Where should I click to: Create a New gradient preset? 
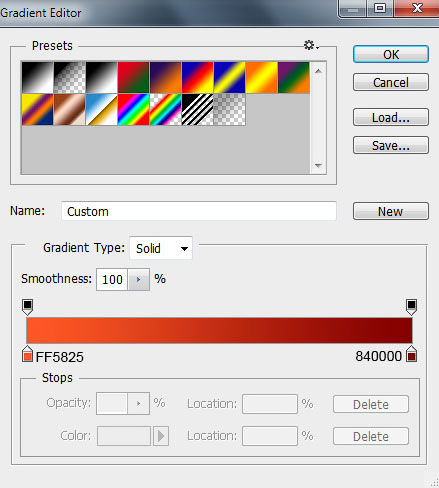coord(391,211)
